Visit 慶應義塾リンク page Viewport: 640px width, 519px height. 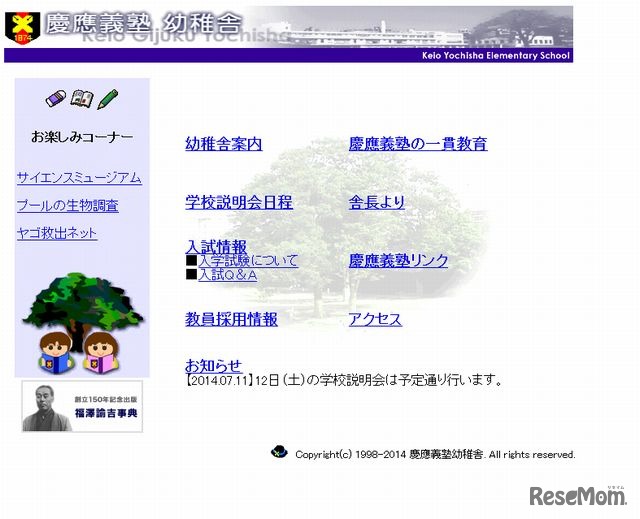pyautogui.click(x=398, y=261)
